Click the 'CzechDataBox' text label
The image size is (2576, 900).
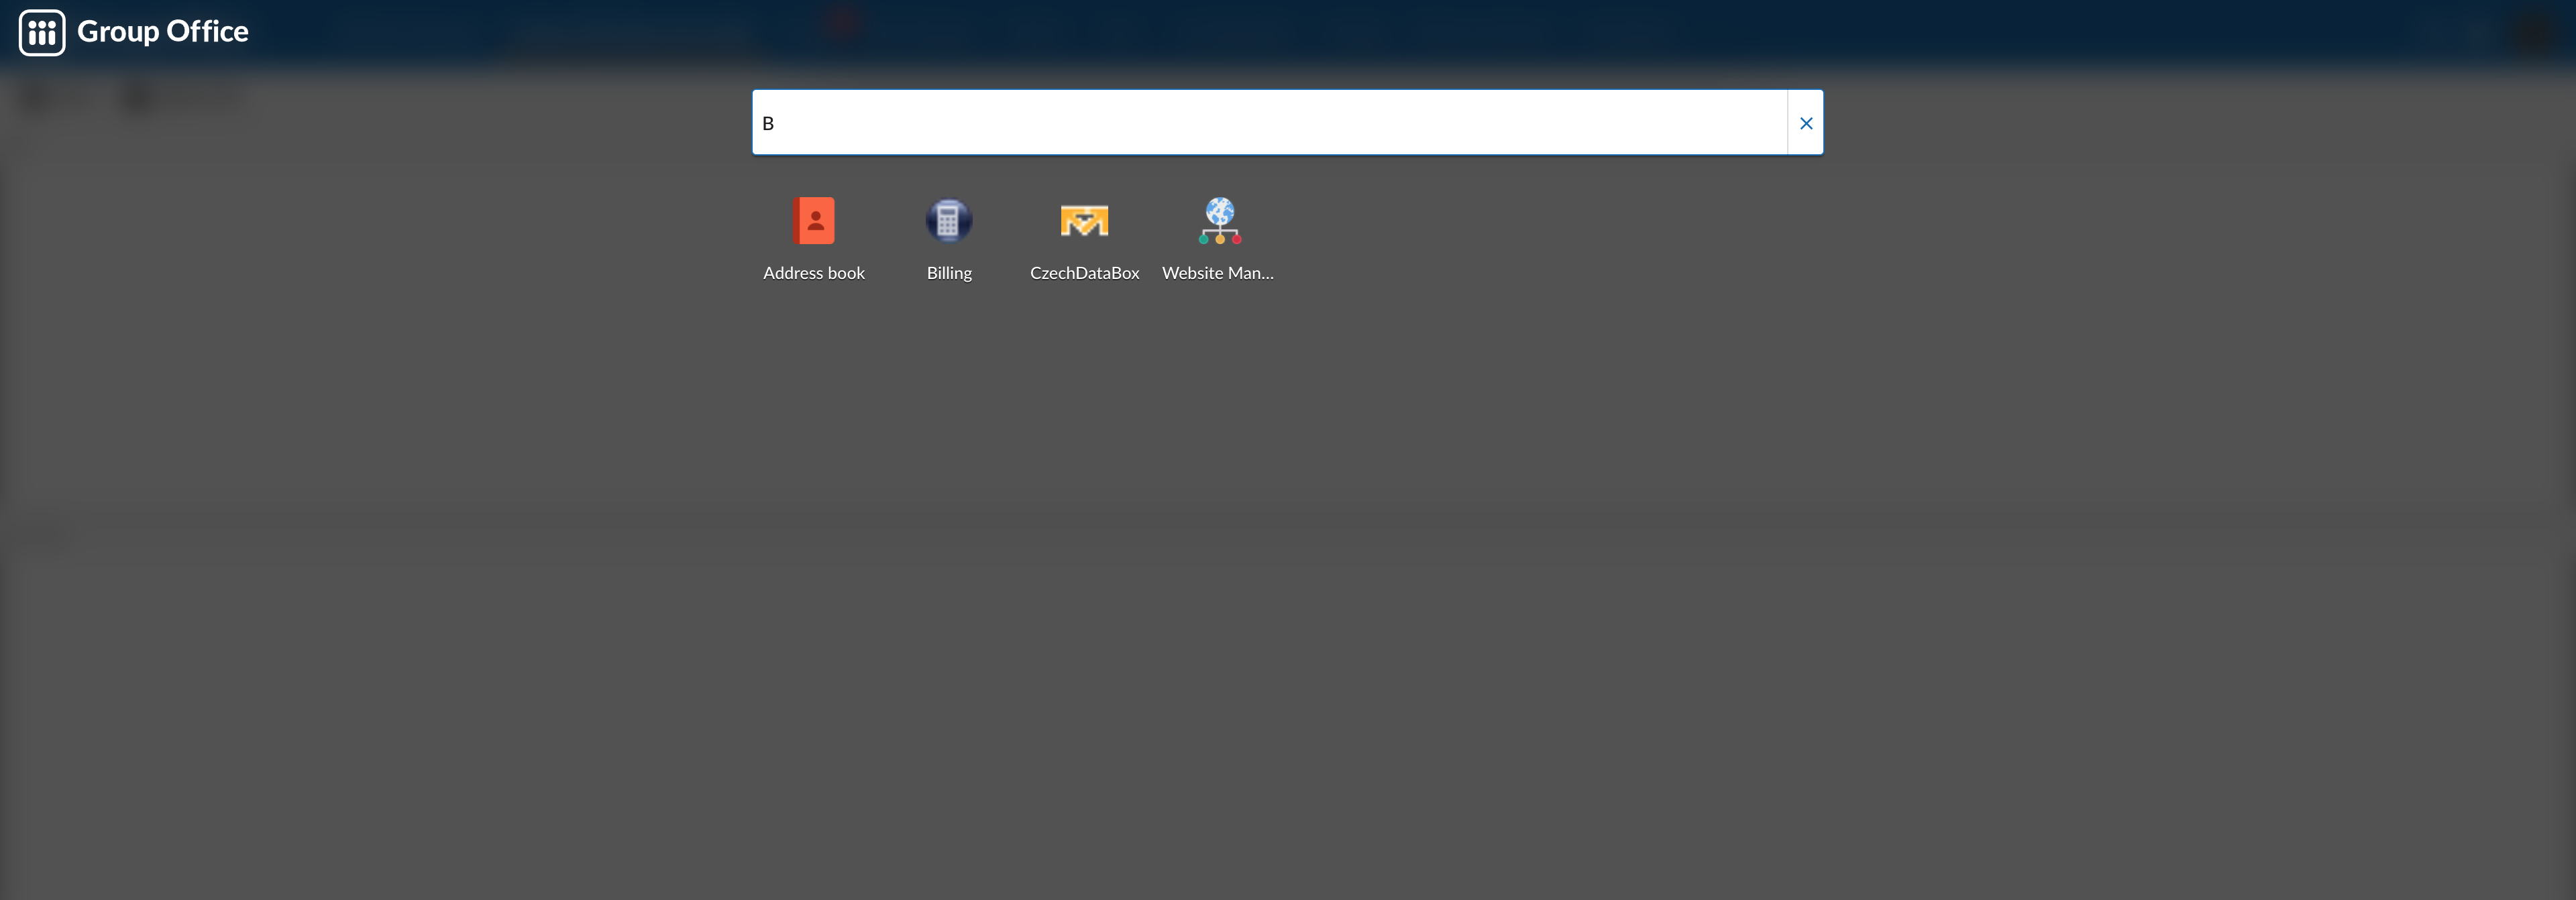coord(1084,273)
